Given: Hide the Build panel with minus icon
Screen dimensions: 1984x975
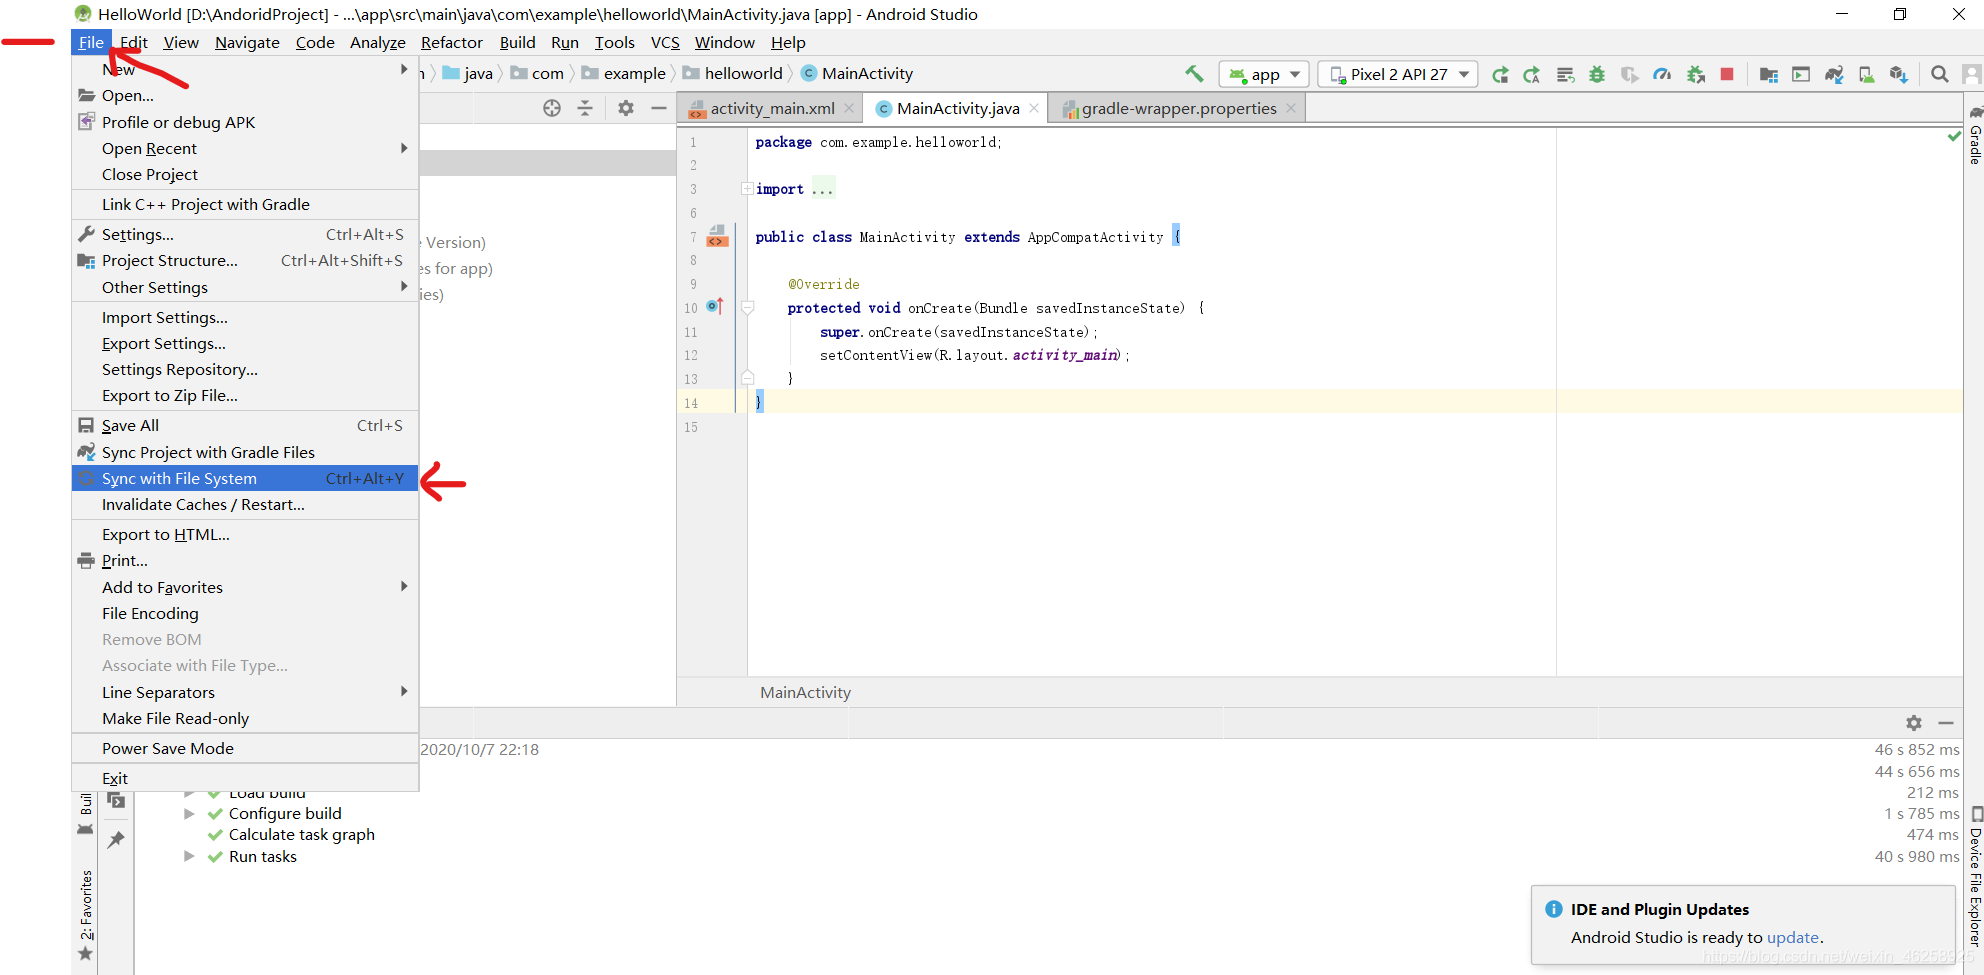Looking at the screenshot, I should [1946, 723].
